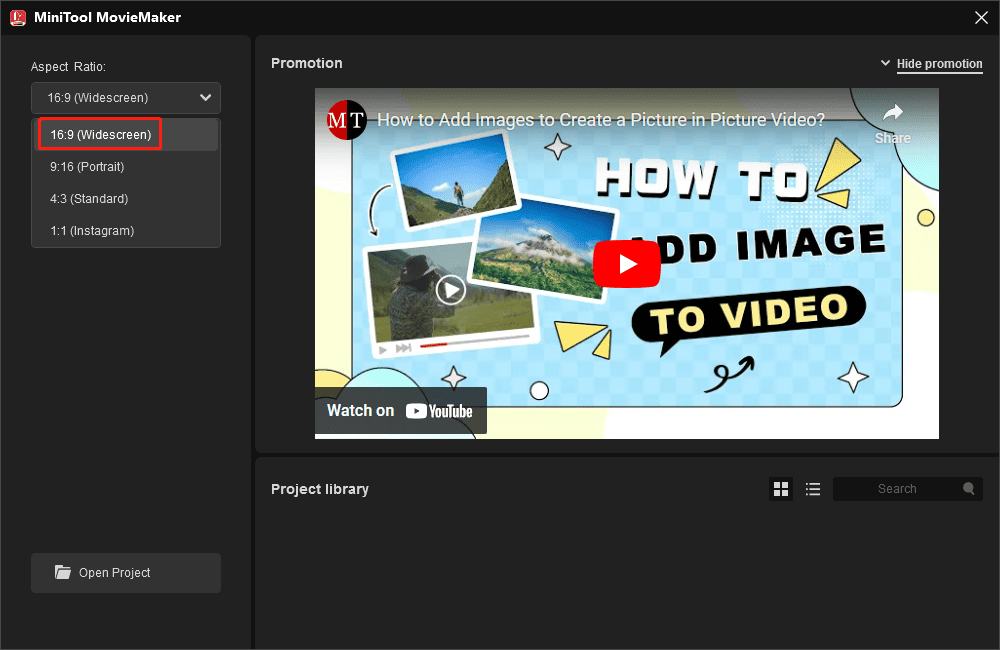Click the project Search field

pos(907,489)
